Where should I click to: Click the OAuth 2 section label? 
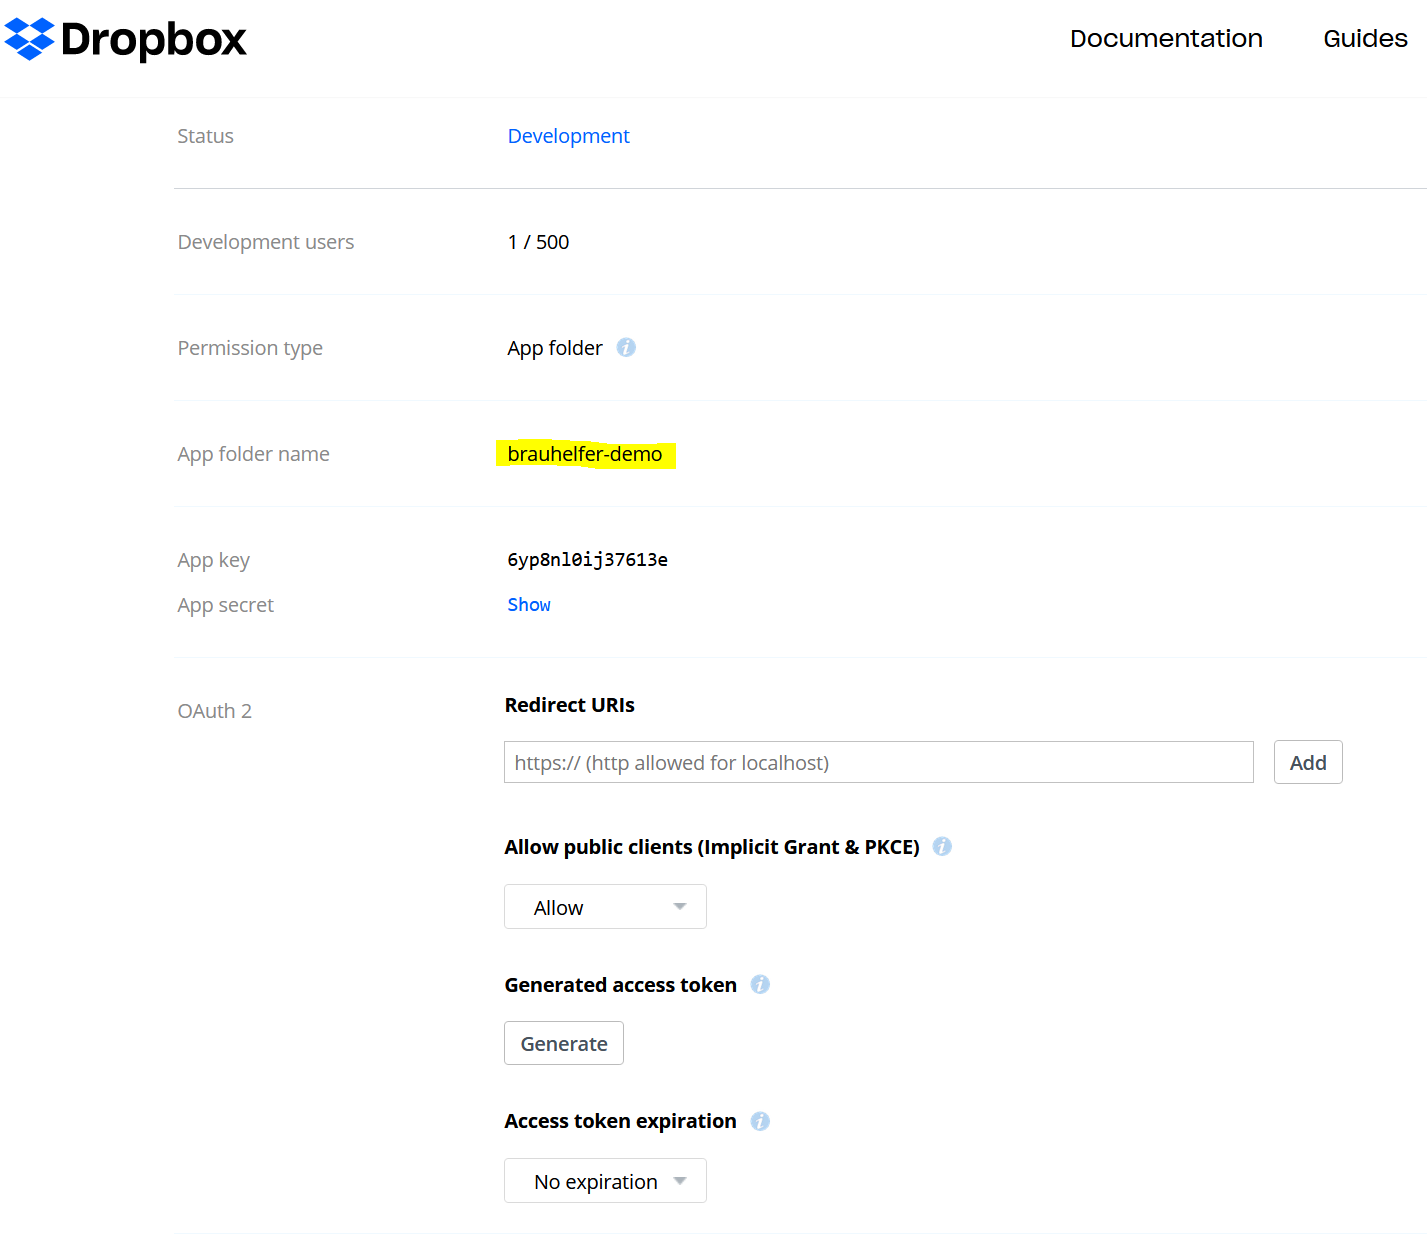click(214, 711)
